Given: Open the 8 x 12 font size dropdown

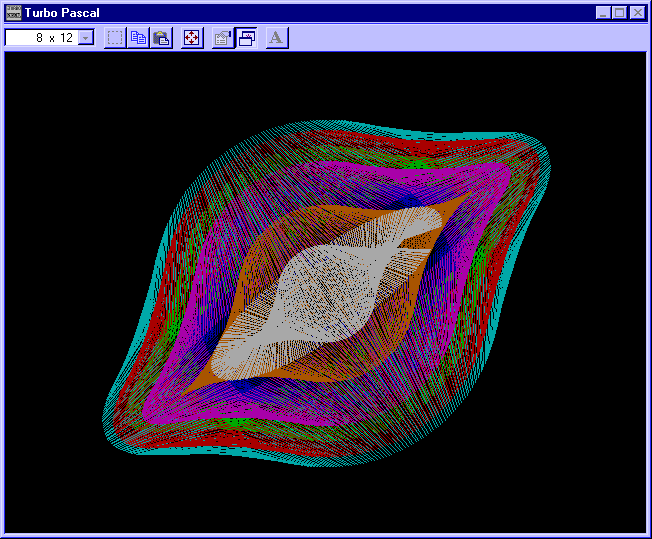Looking at the screenshot, I should click(86, 38).
